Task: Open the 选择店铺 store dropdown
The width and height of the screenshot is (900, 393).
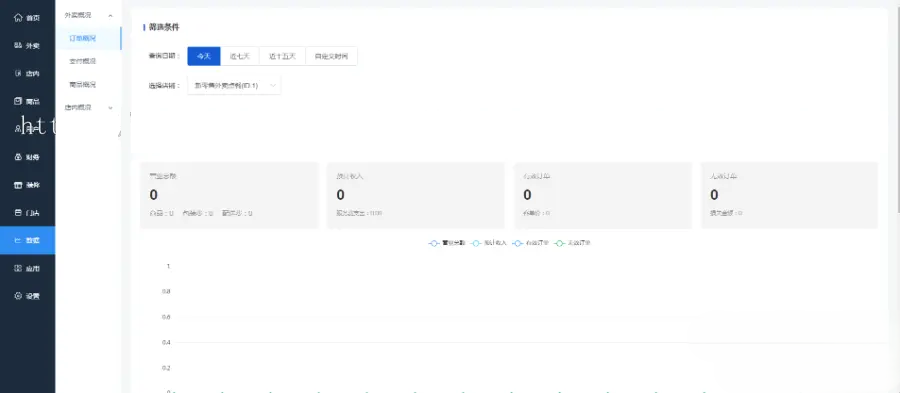Action: (234, 85)
